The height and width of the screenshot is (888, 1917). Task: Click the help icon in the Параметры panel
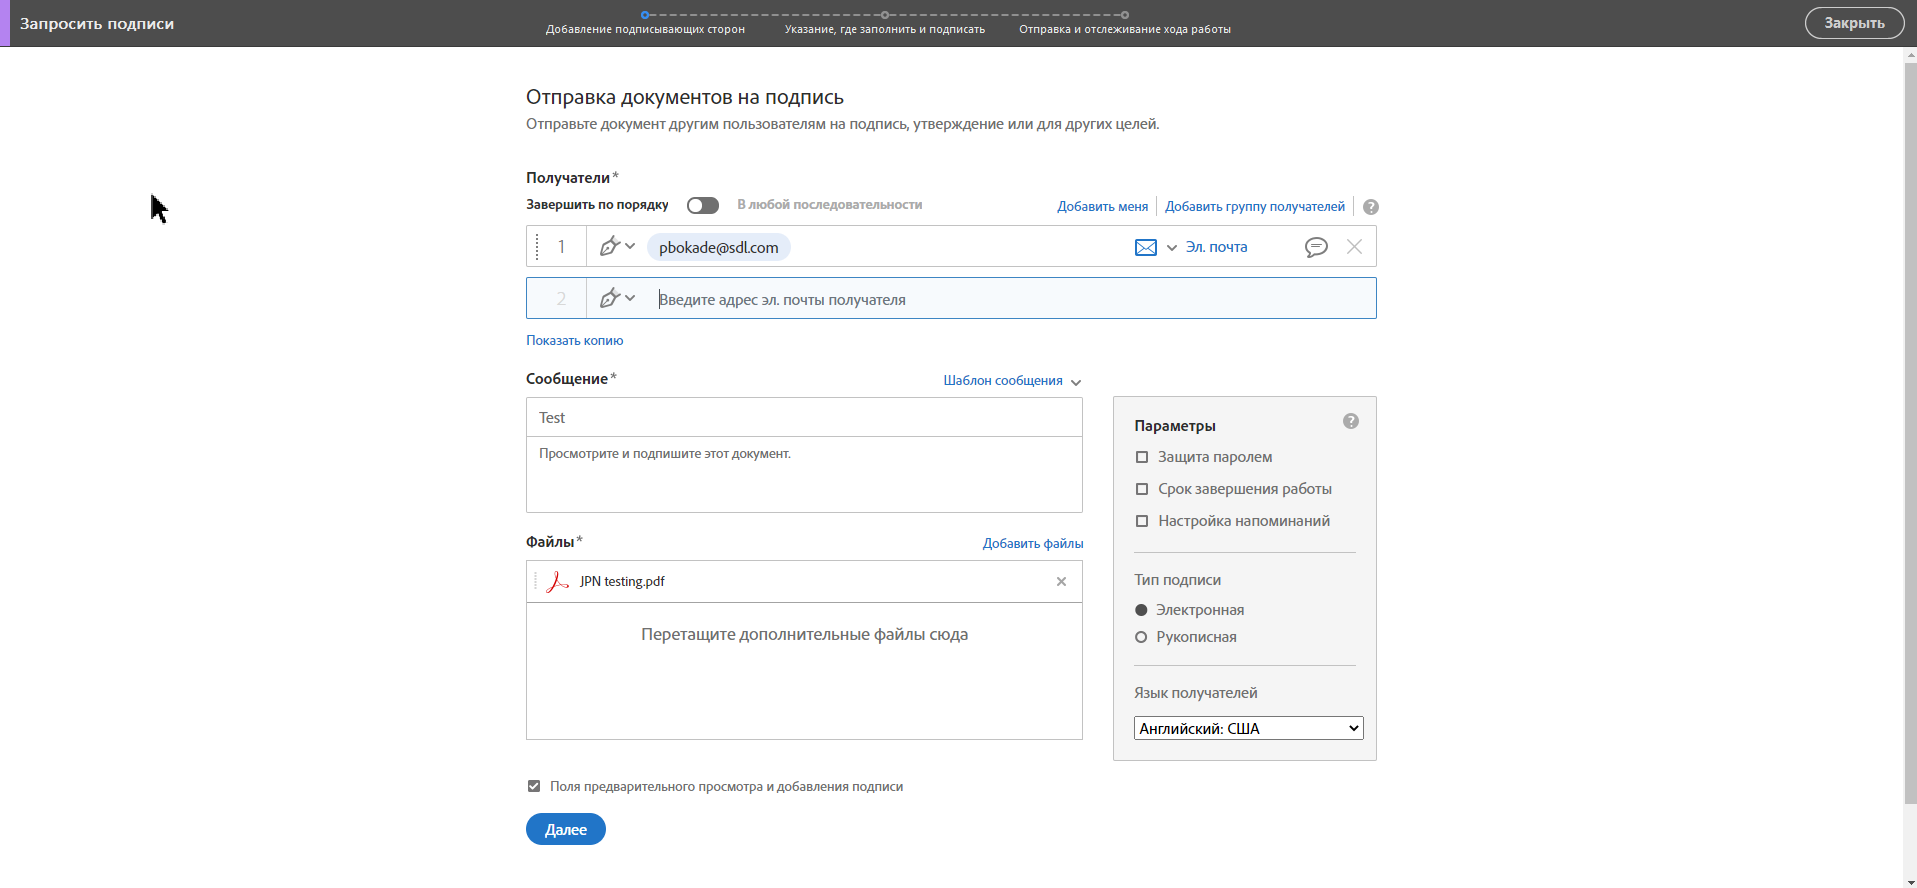pos(1351,421)
